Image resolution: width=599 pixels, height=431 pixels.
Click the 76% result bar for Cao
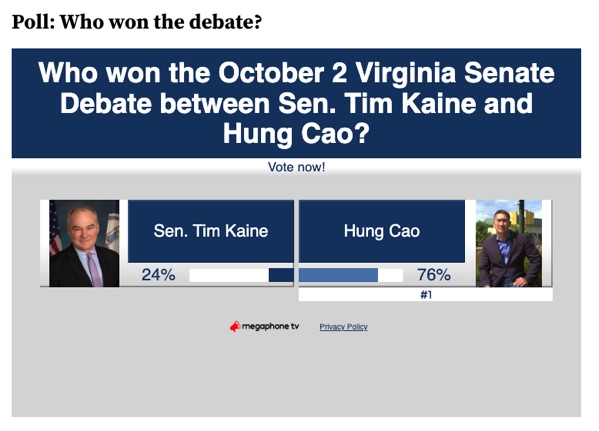[x=351, y=275]
